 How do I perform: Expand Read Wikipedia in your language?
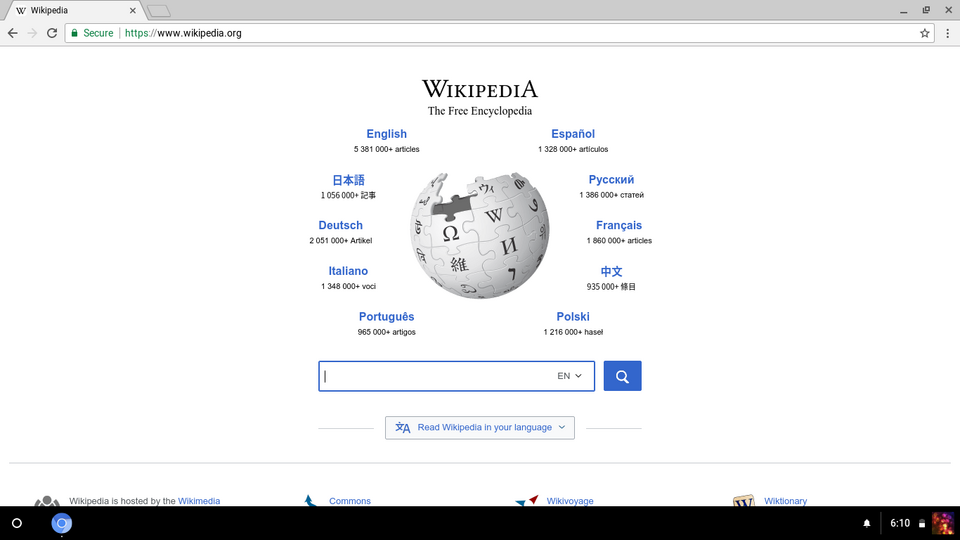pyautogui.click(x=479, y=427)
